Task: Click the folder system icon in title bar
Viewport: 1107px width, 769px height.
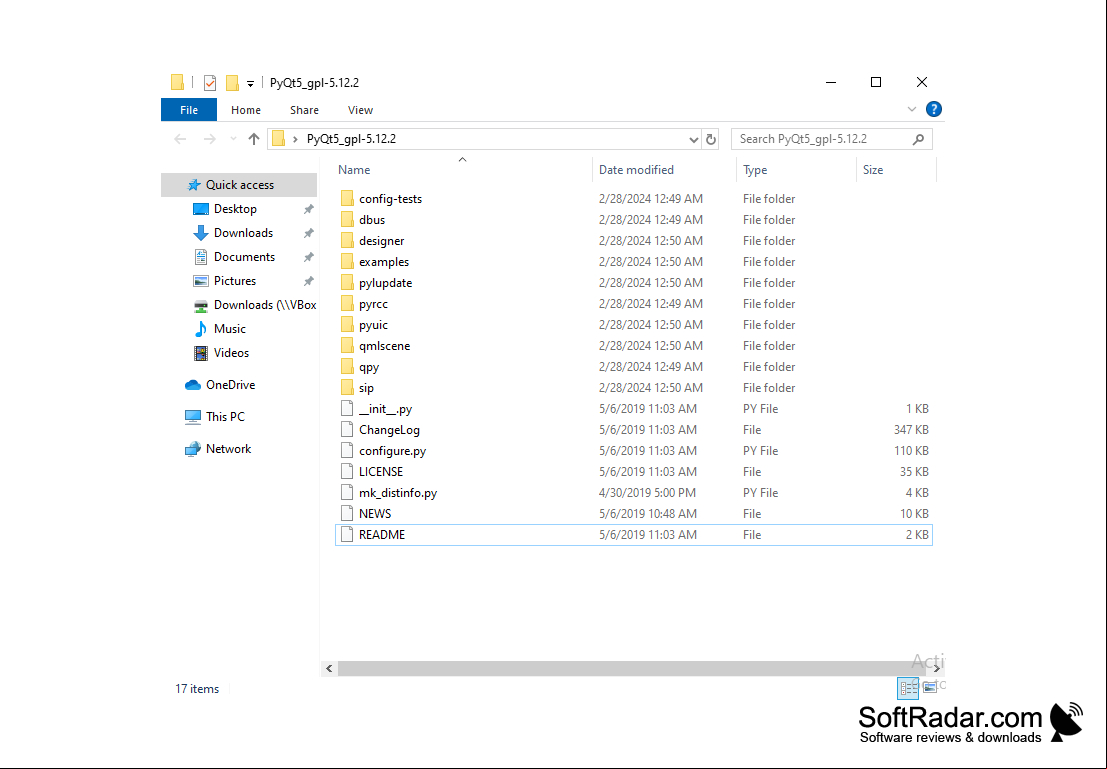Action: click(x=177, y=83)
